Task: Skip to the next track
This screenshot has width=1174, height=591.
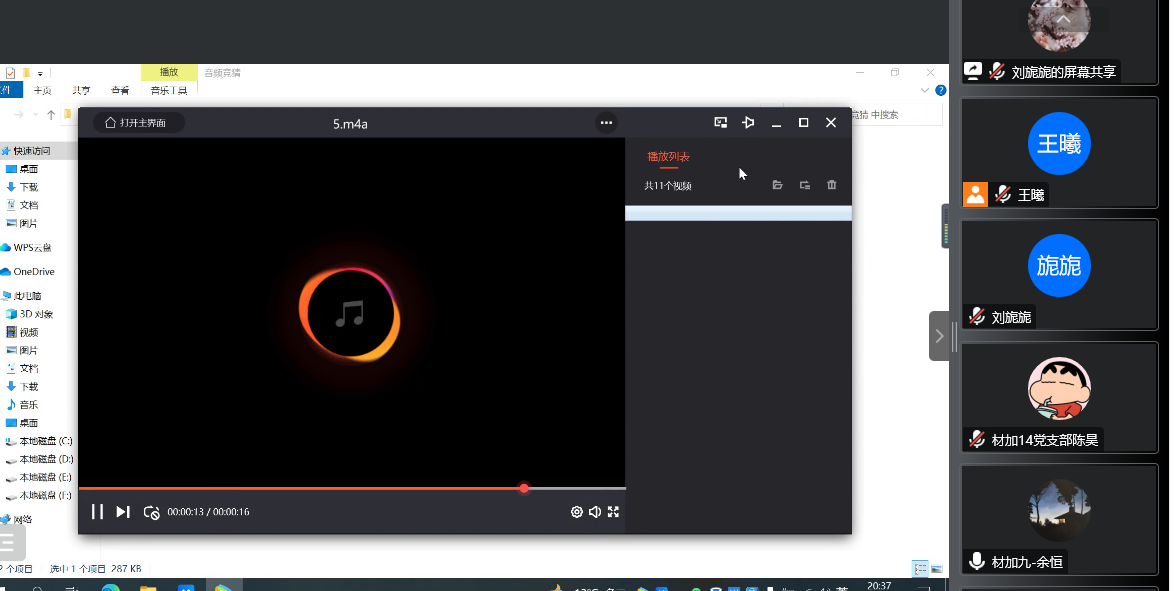Action: pyautogui.click(x=123, y=512)
